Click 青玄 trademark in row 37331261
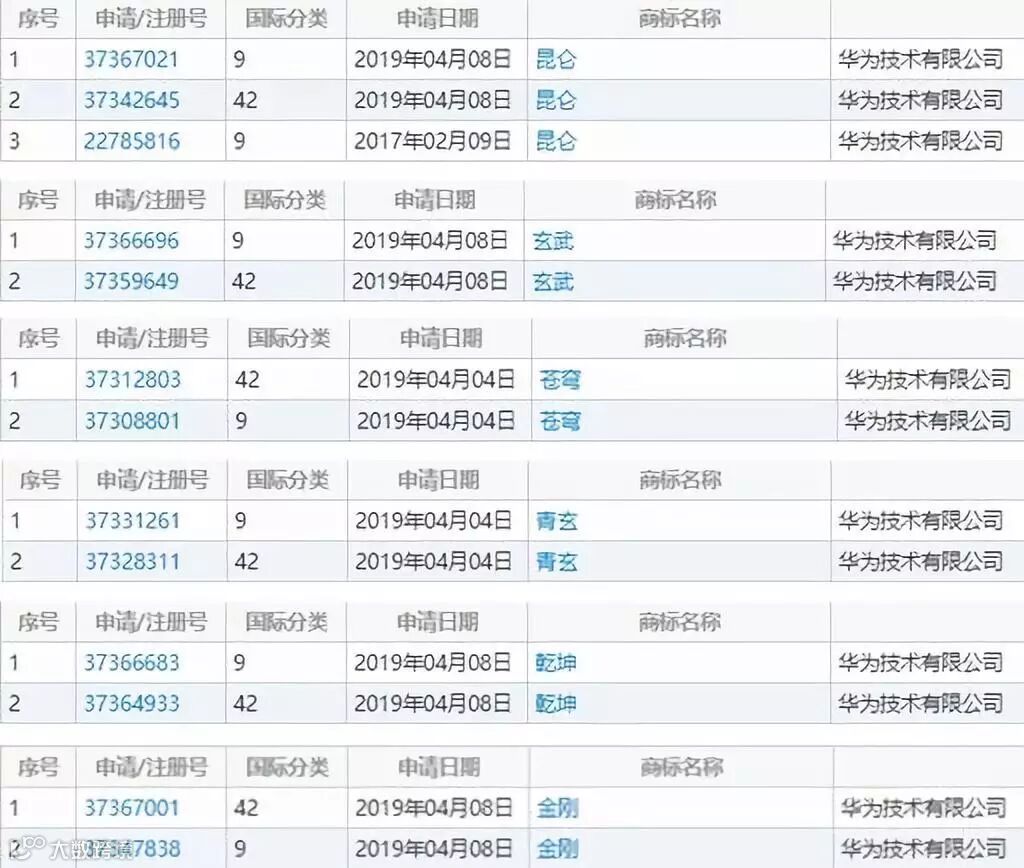 [x=556, y=521]
